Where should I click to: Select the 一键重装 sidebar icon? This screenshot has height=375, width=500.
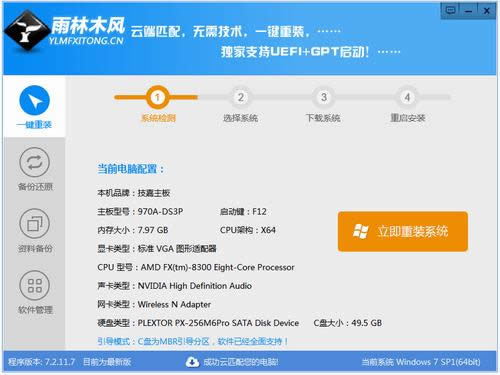(x=34, y=100)
